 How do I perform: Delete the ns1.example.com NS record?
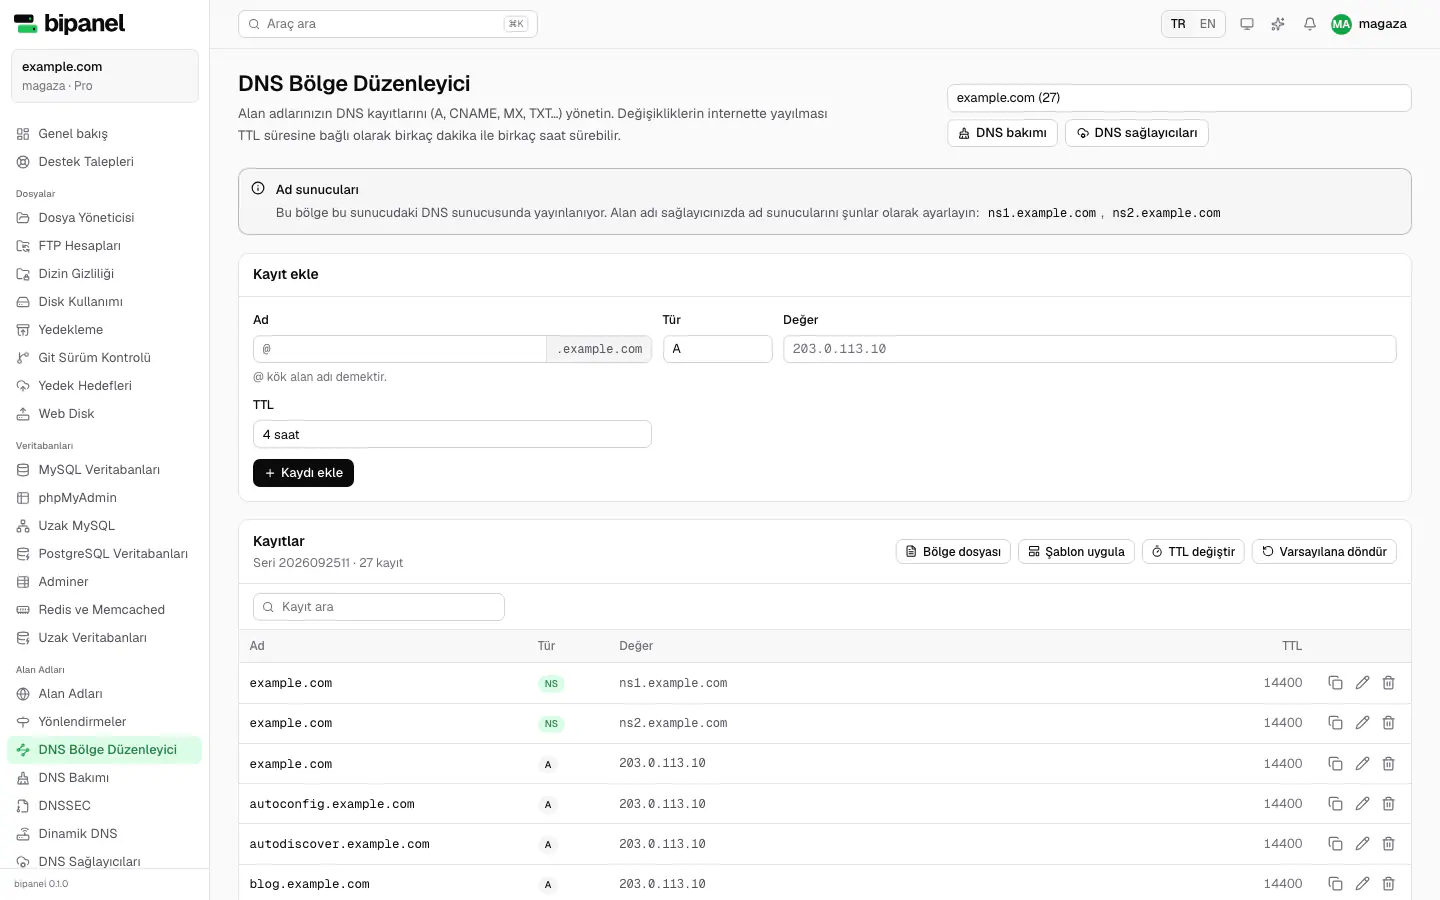[x=1388, y=683]
